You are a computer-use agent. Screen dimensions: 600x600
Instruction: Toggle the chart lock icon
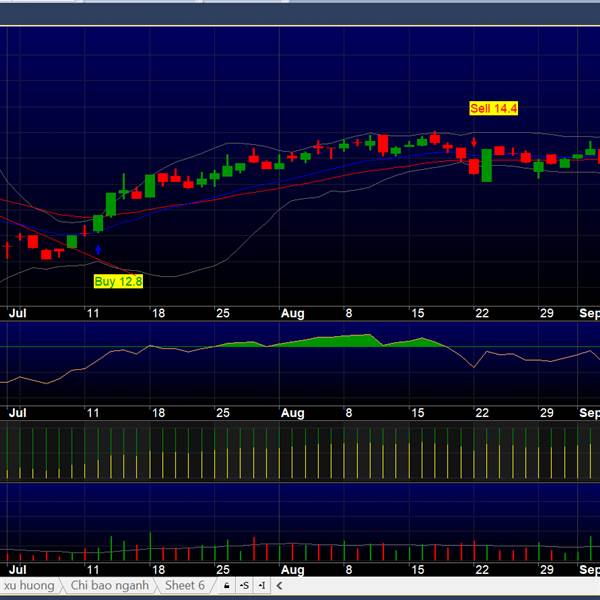point(227,585)
